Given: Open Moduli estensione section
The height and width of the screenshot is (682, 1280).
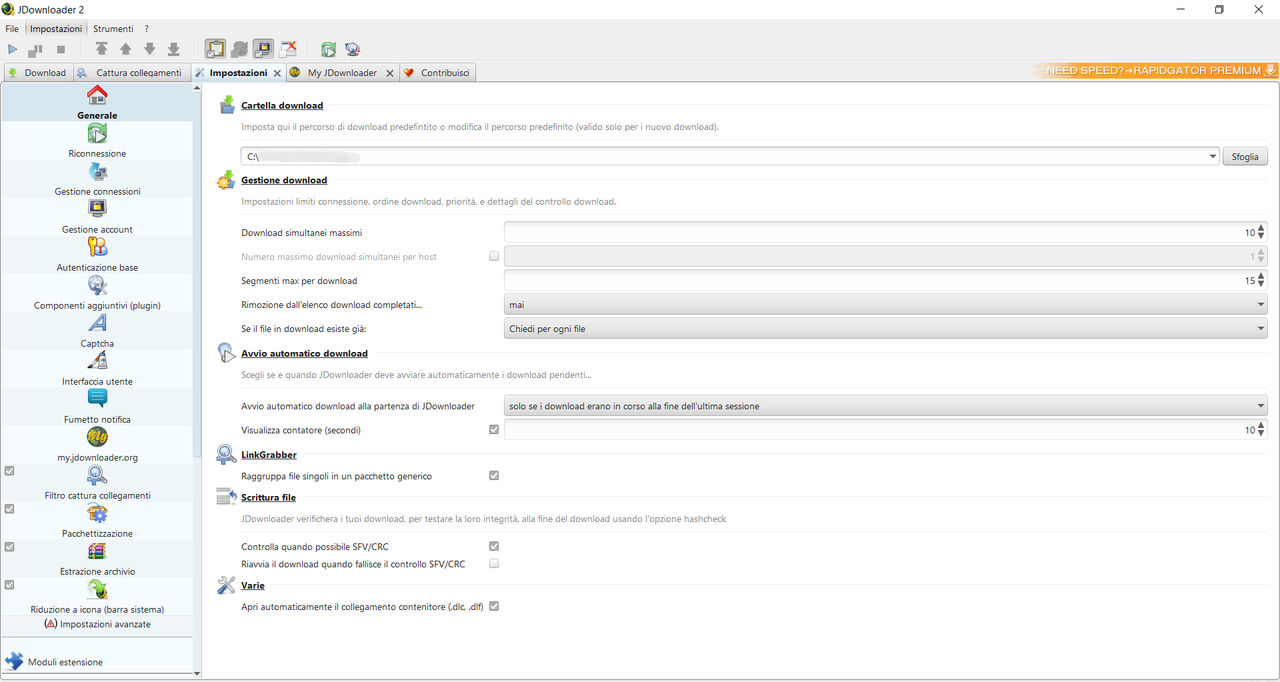Looking at the screenshot, I should click(x=97, y=662).
